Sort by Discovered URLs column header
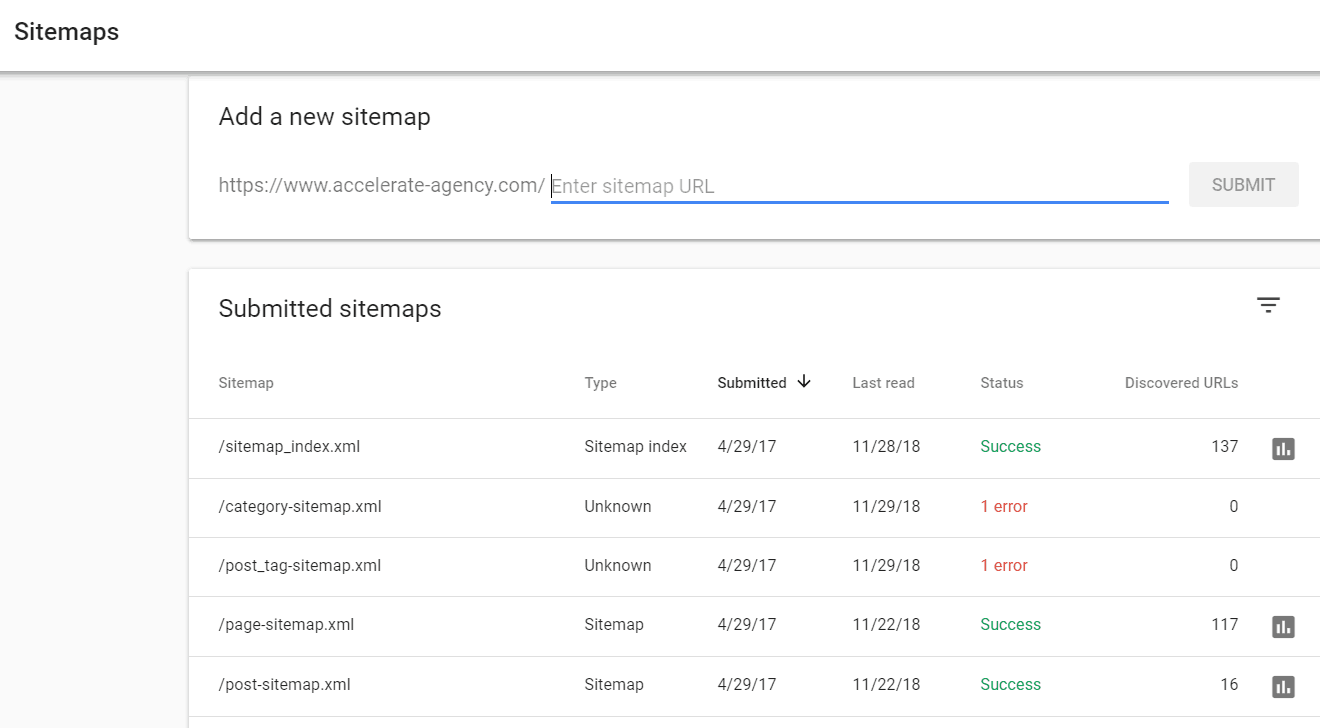Viewport: 1320px width, 728px height. click(x=1181, y=383)
